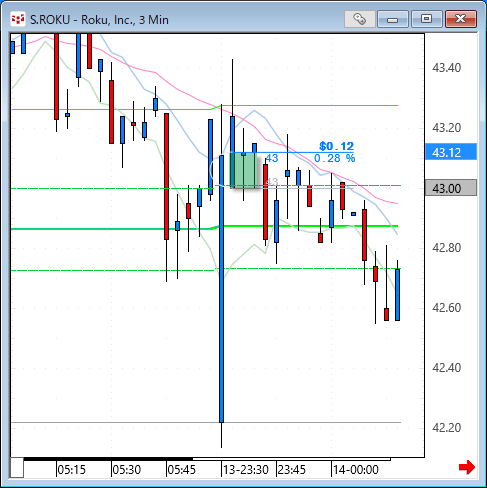Minimize the S.ROKU chart window

click(393, 19)
